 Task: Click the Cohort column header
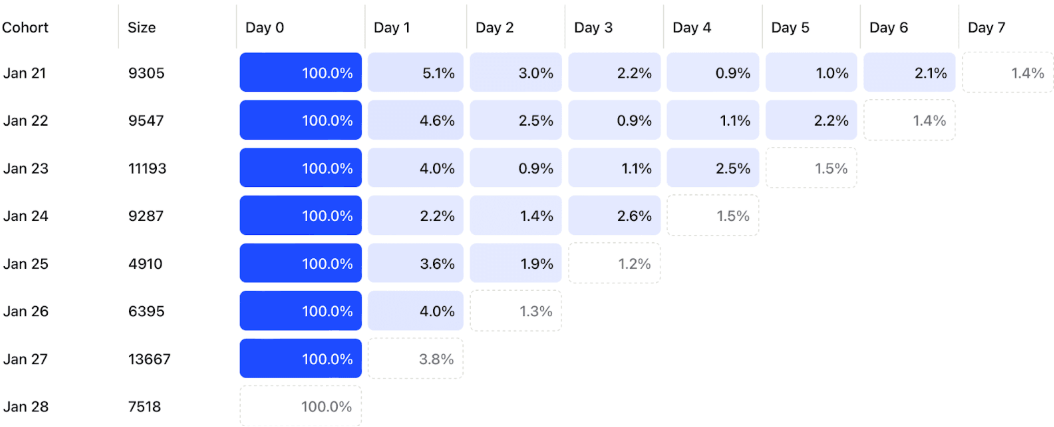pos(24,28)
